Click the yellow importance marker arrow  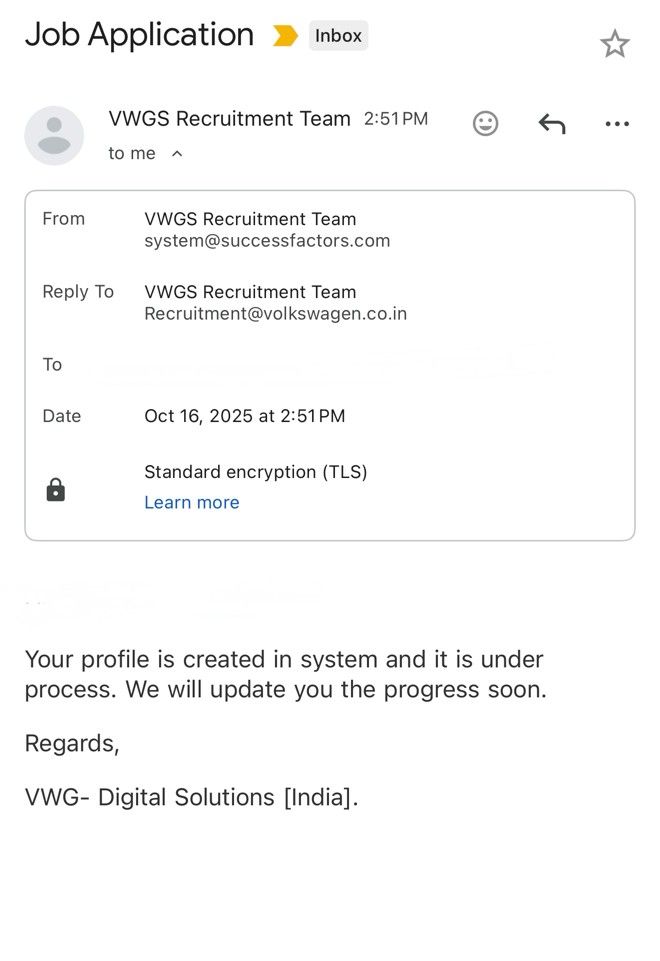click(x=285, y=36)
